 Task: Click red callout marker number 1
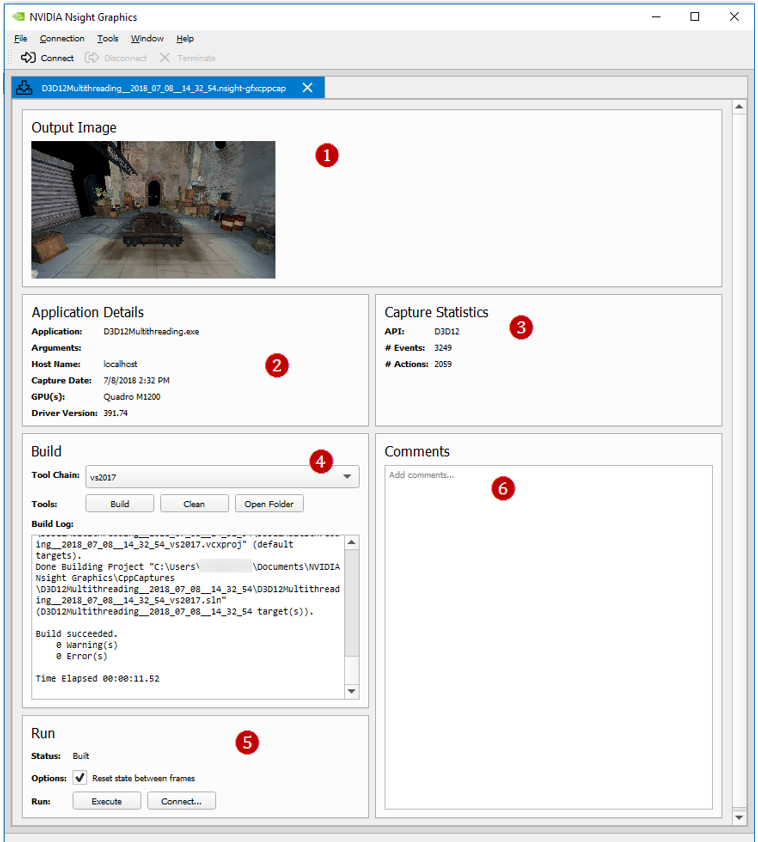click(x=326, y=155)
